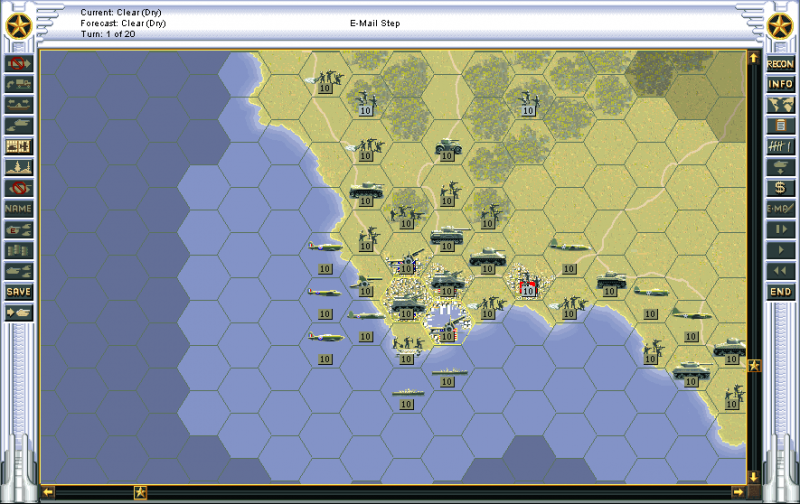Click the top-right gold star emblem
This screenshot has width=800, height=504.
(782, 25)
